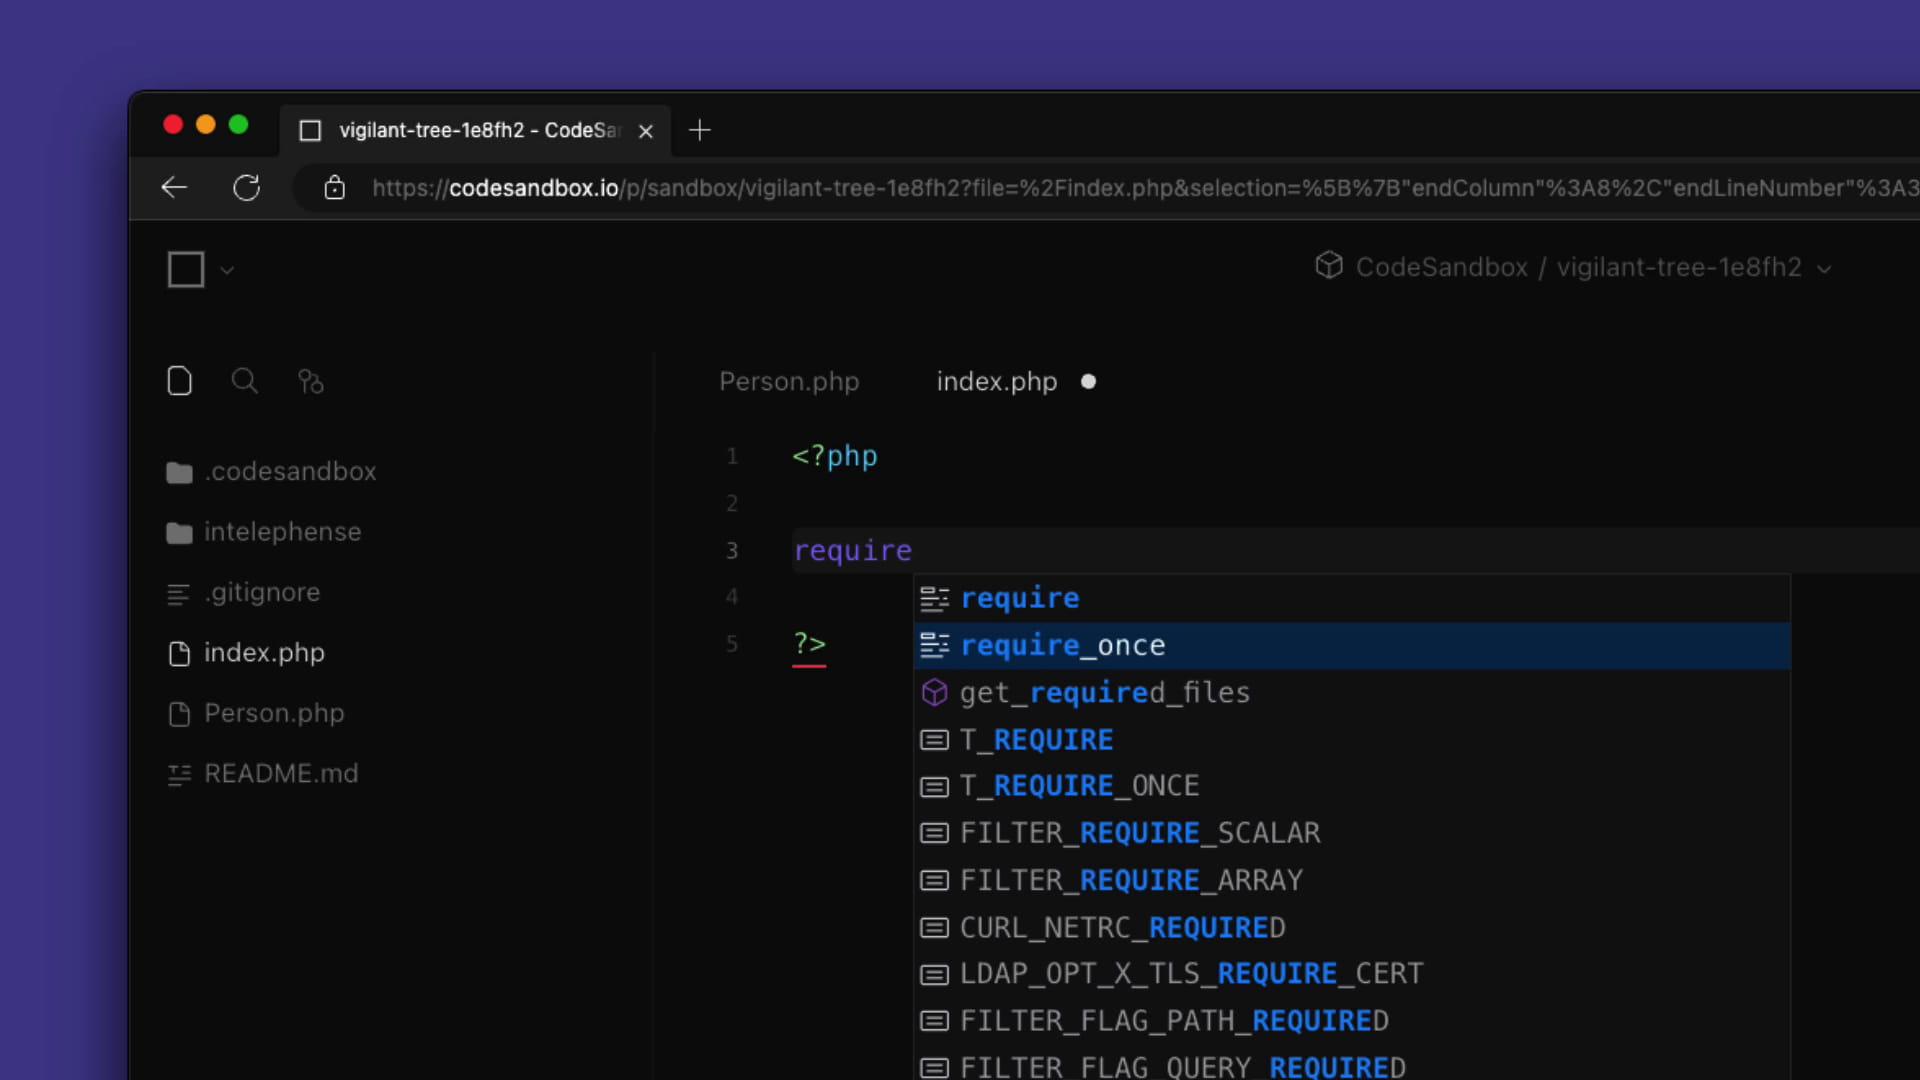Click the CodeSandbox cube logo in header

click(x=1329, y=266)
